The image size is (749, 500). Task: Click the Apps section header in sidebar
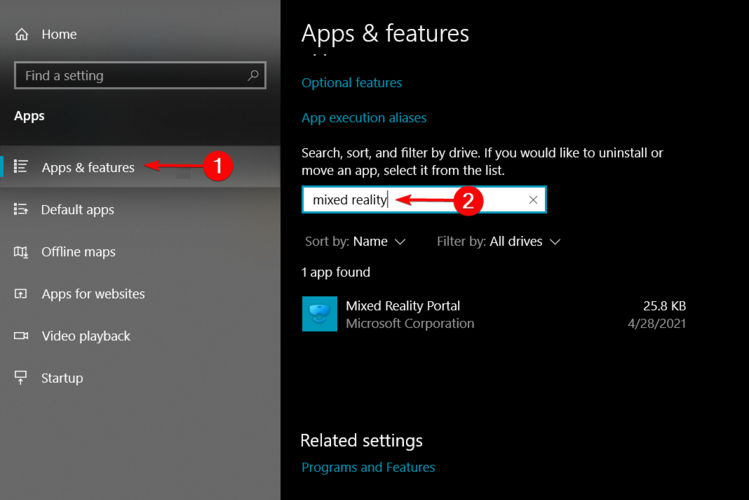point(29,116)
